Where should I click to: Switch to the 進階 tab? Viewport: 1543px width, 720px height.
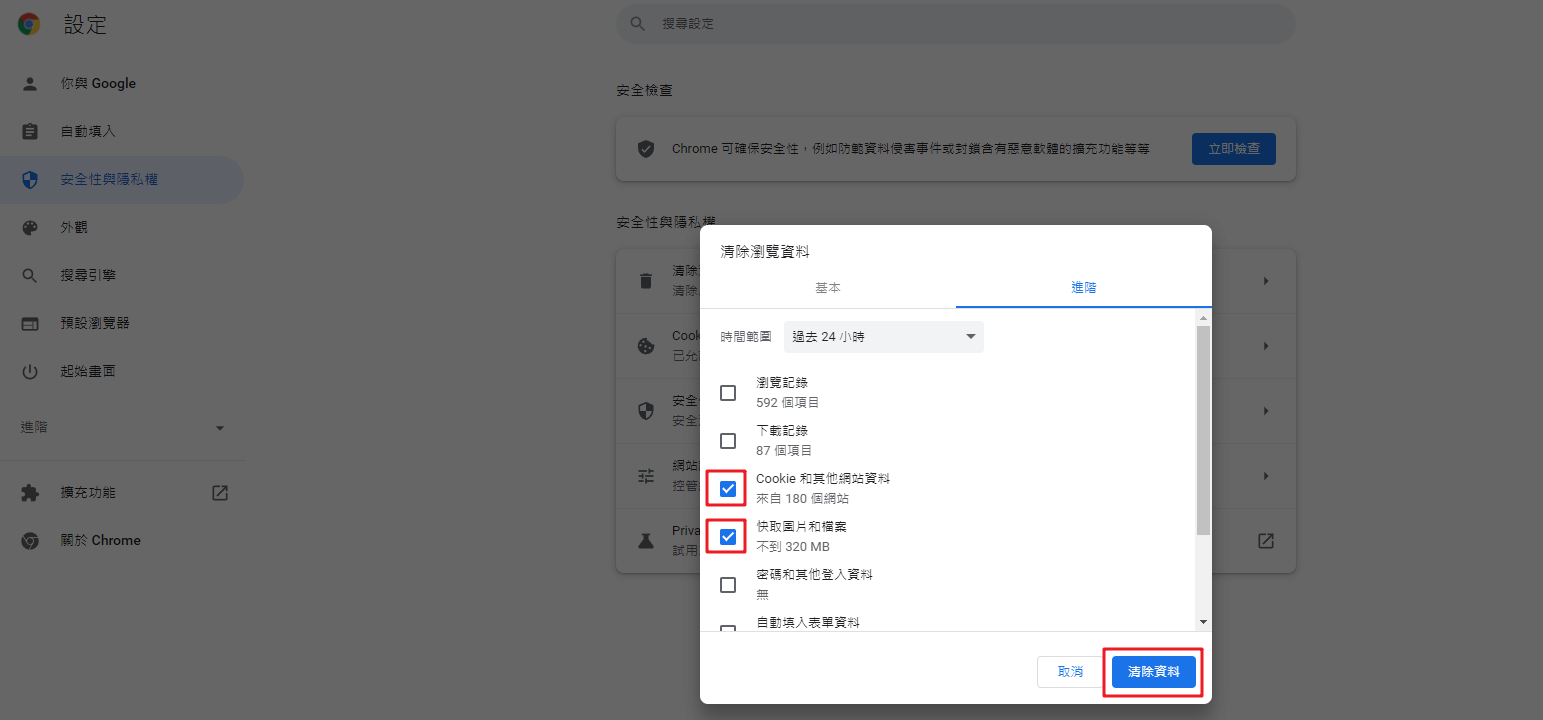[1083, 287]
